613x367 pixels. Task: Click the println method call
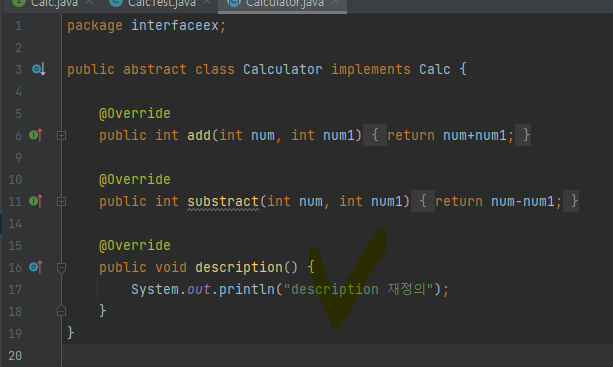click(x=246, y=290)
